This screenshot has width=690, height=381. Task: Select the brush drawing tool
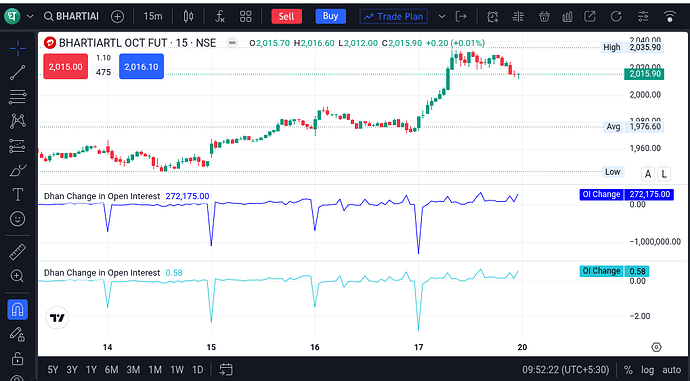(x=18, y=170)
